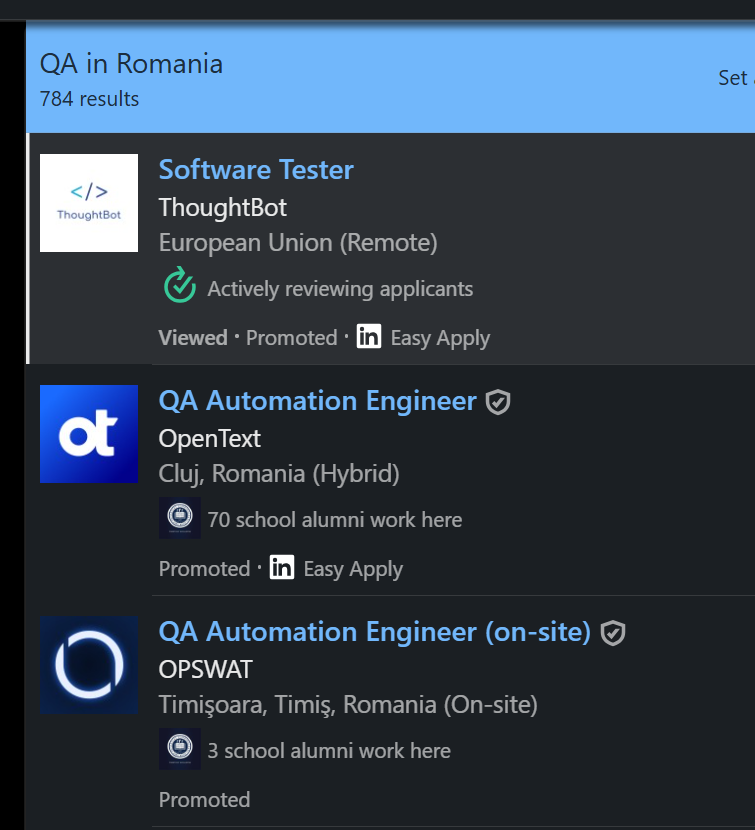
Task: Open the OpenText company logo
Action: click(89, 434)
